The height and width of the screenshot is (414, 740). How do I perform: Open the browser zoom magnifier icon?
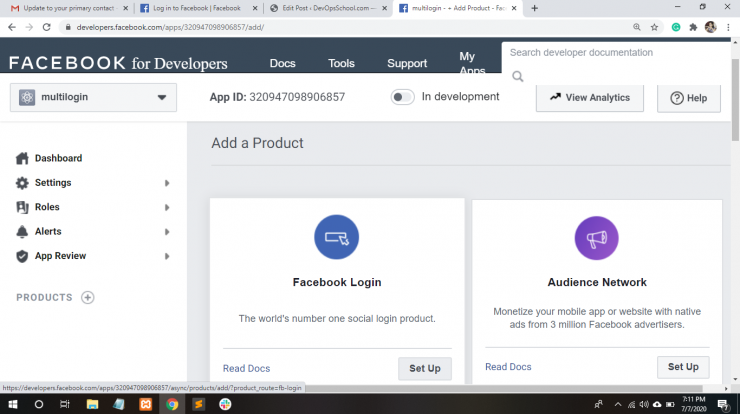637,27
